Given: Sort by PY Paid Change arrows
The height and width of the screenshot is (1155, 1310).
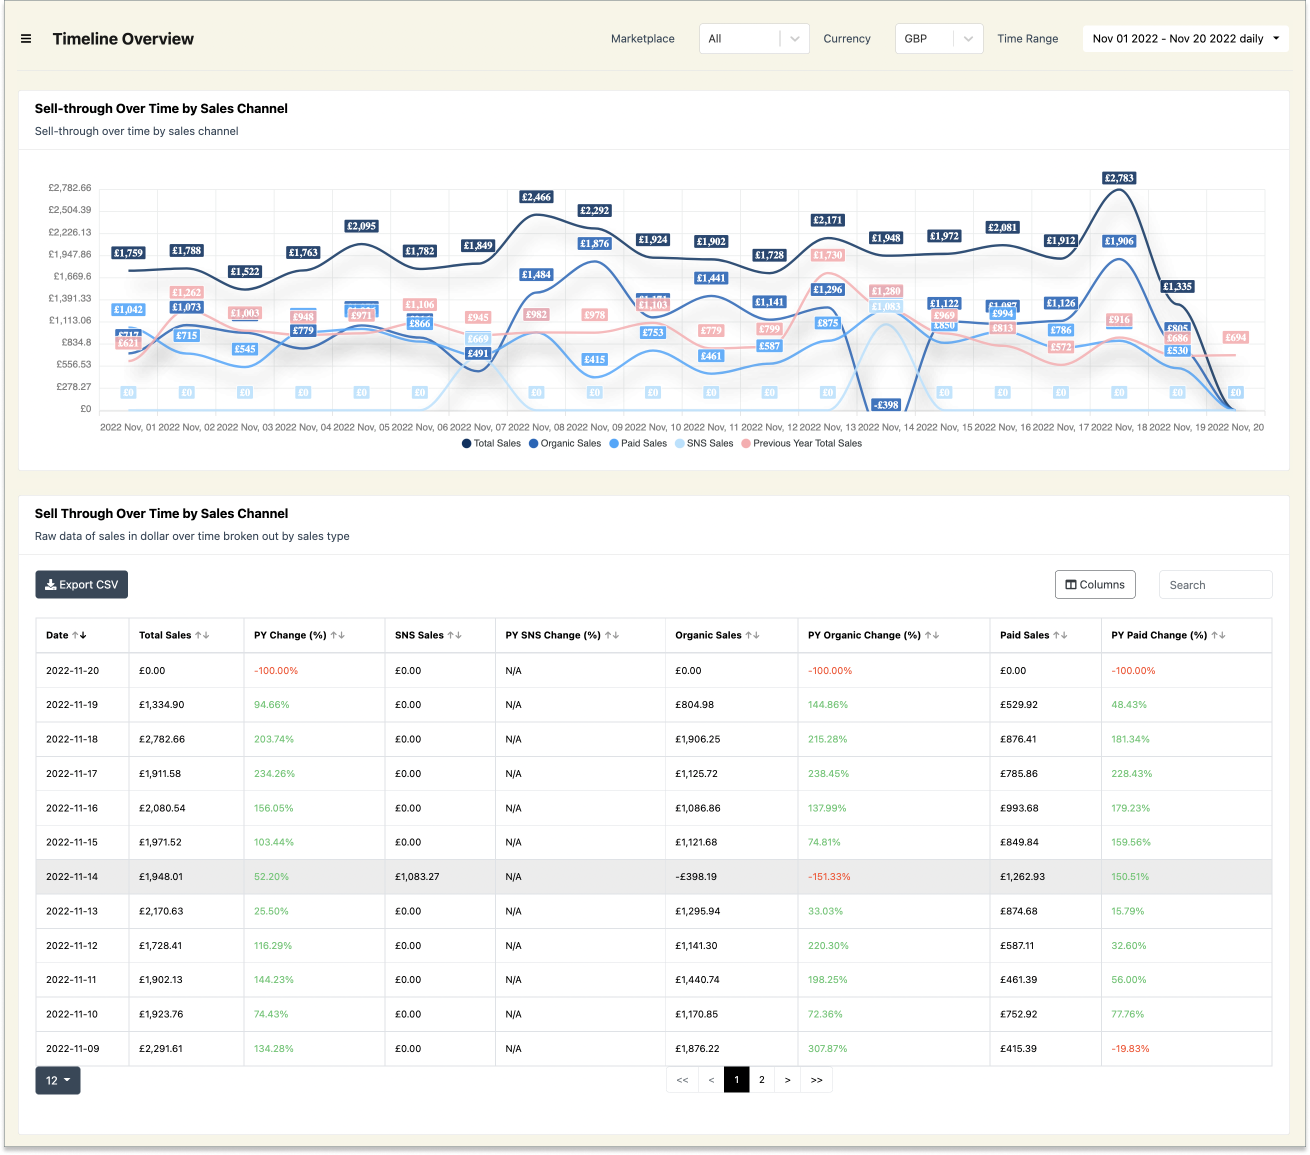Looking at the screenshot, I should tap(1219, 635).
